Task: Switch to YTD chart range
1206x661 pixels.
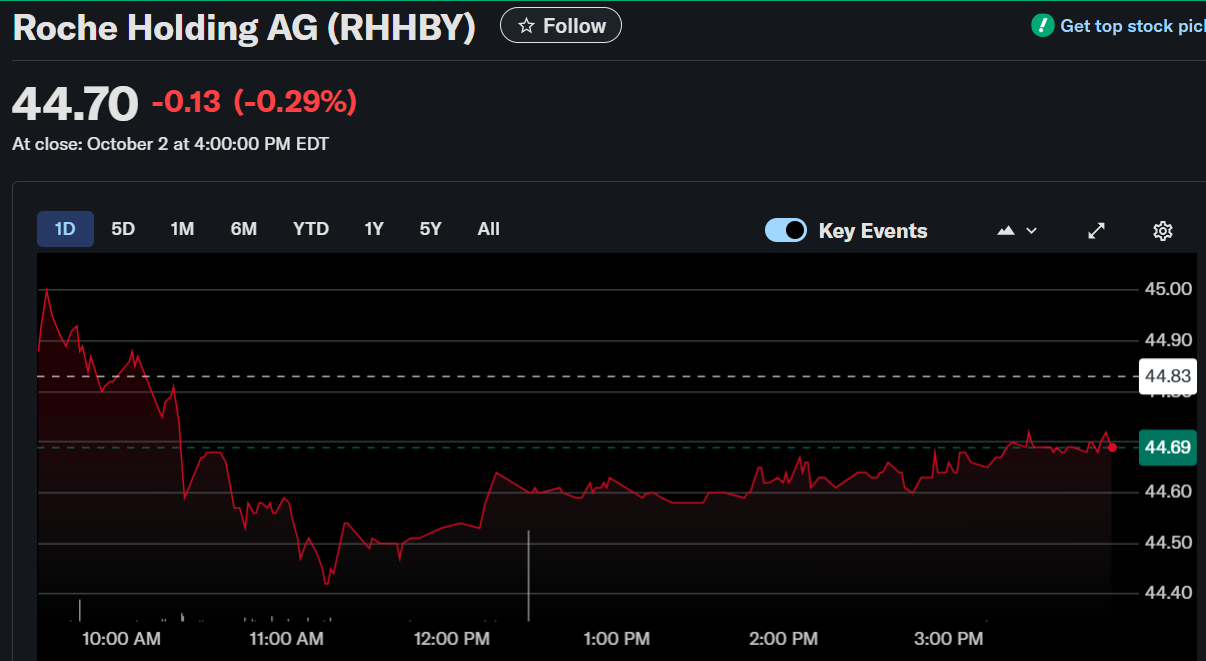Action: [x=311, y=229]
